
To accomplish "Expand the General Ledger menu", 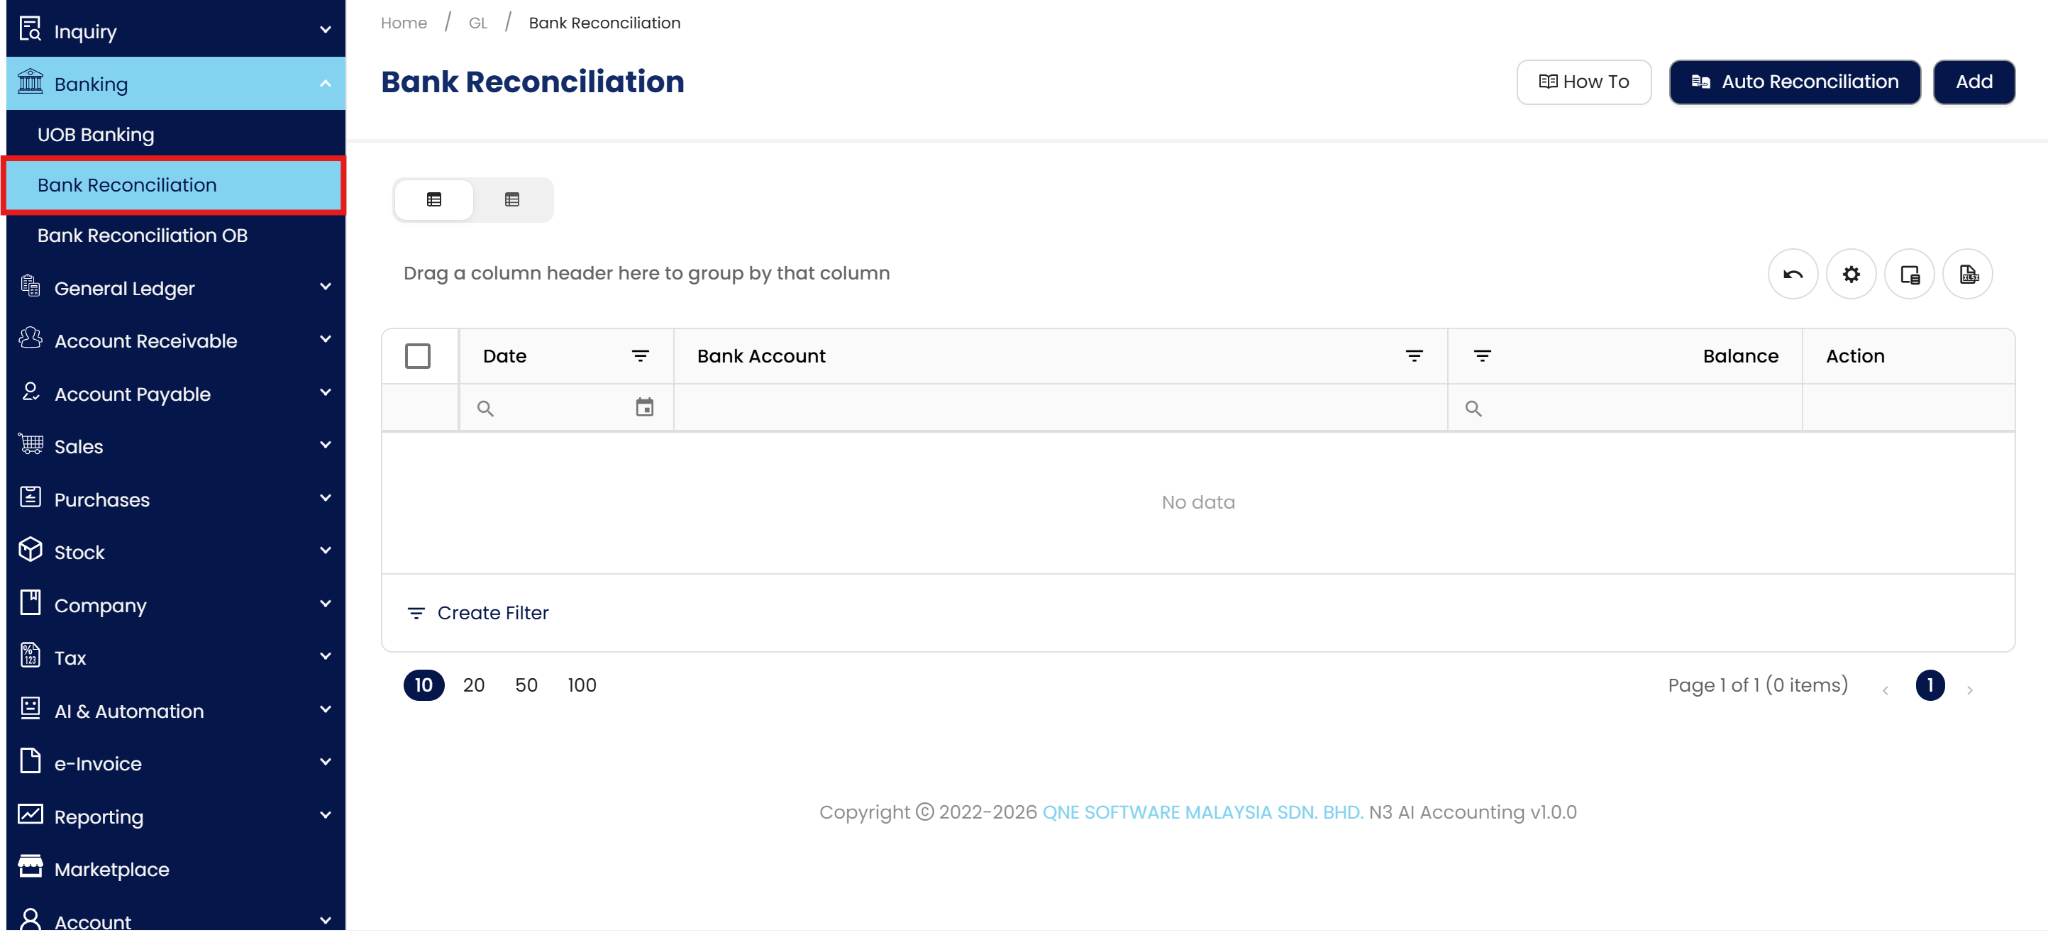I will pos(175,288).
